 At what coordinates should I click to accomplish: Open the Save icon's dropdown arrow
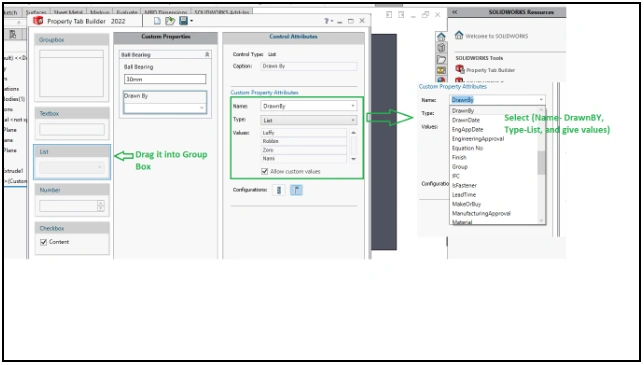click(191, 21)
